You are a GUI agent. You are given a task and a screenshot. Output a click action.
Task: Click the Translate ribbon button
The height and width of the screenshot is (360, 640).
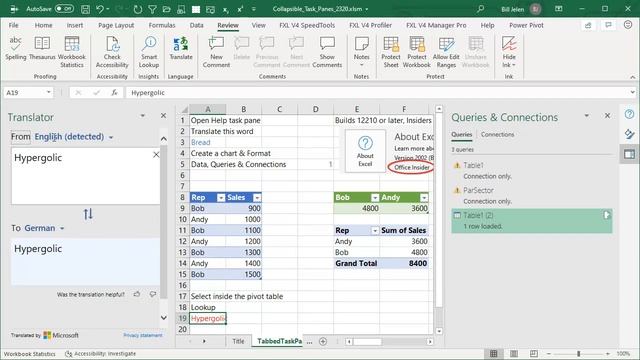pyautogui.click(x=181, y=49)
